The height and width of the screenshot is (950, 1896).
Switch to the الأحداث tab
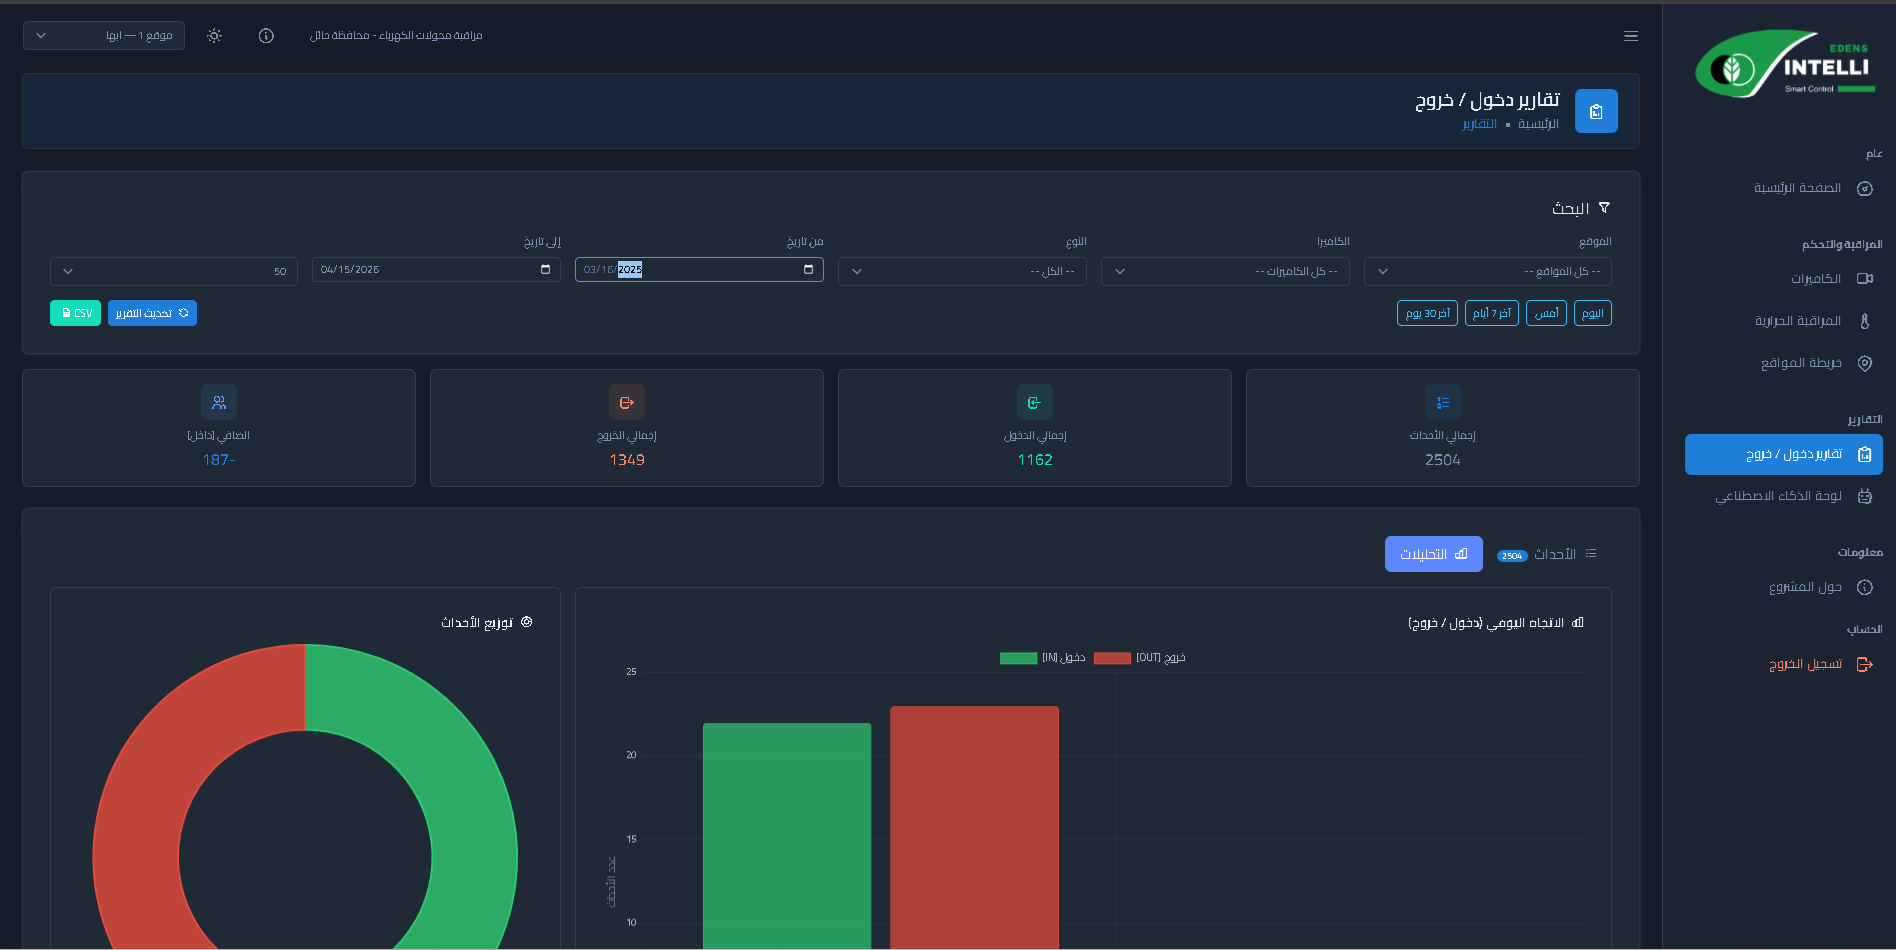1547,554
